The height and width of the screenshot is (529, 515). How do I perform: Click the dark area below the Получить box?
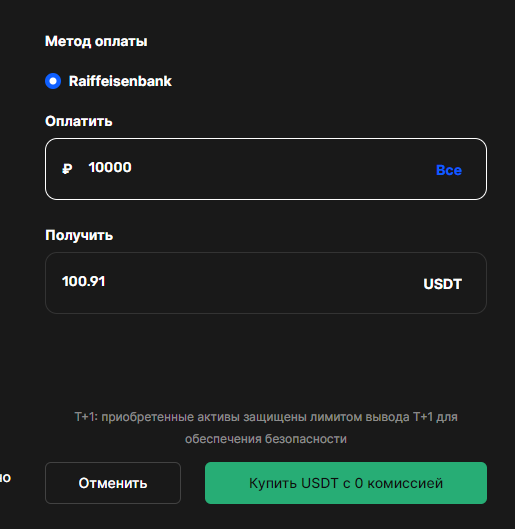266,361
